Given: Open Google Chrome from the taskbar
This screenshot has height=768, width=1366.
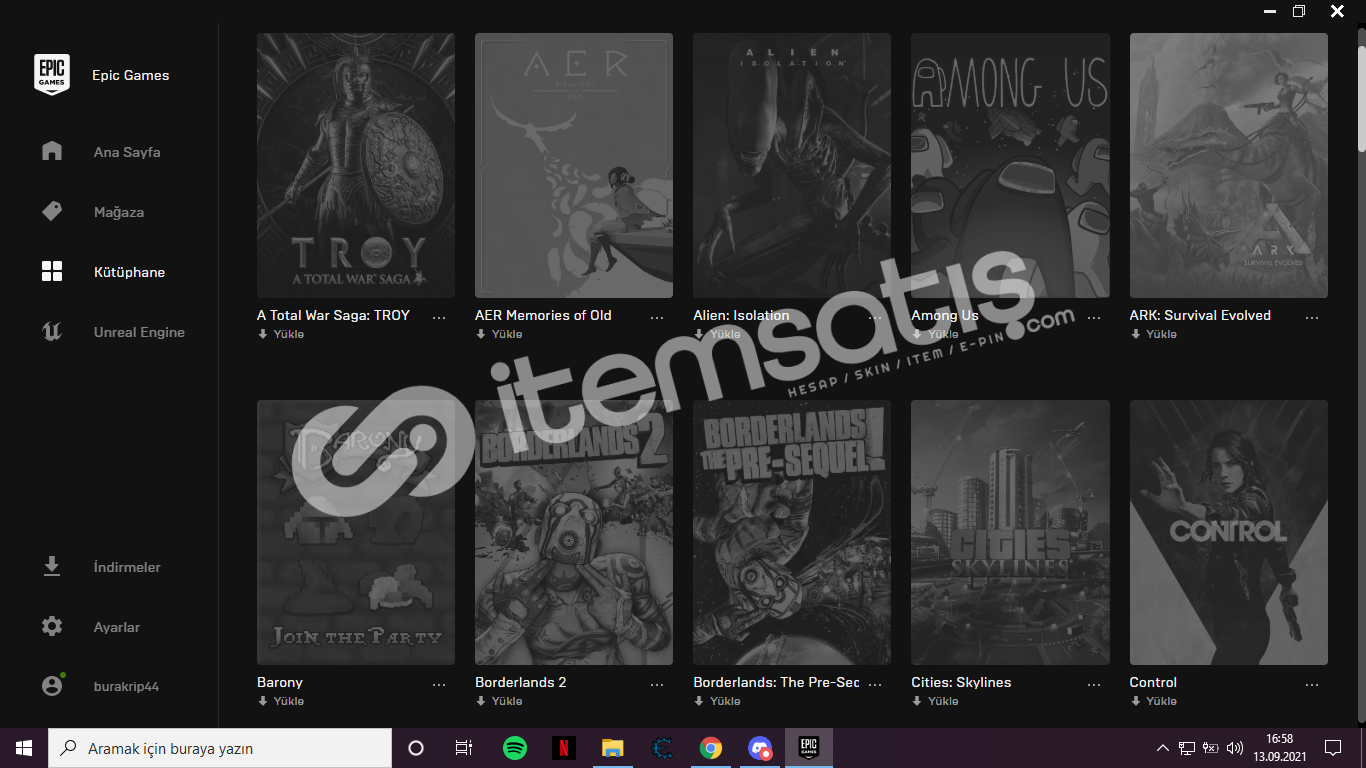Looking at the screenshot, I should click(711, 748).
